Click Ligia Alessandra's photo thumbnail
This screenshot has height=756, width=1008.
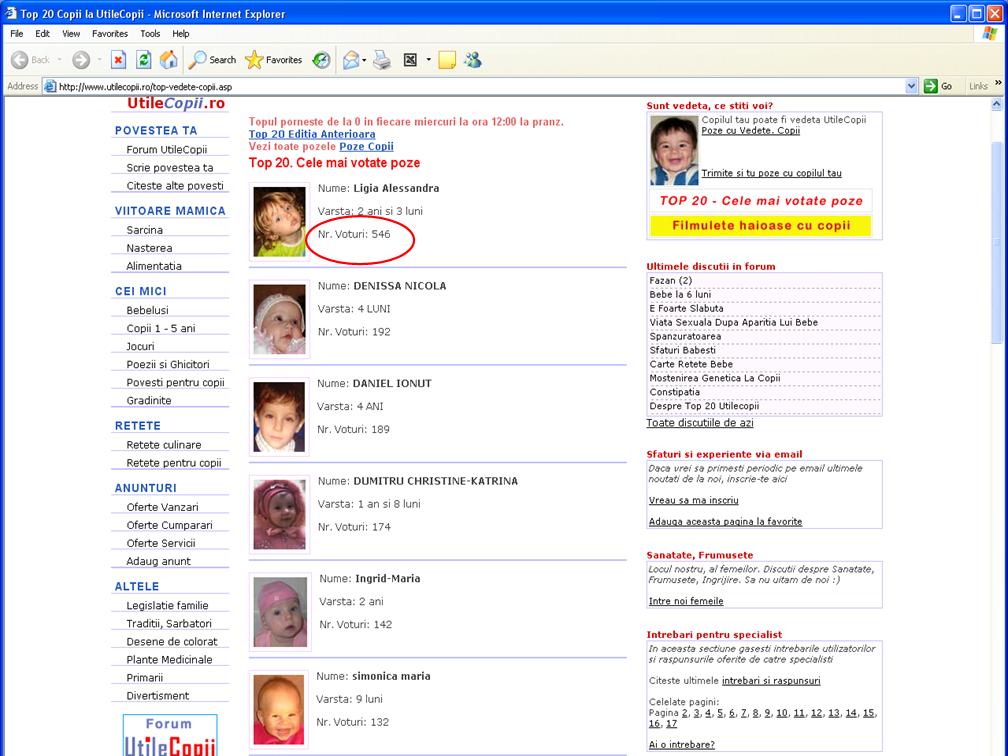279,221
